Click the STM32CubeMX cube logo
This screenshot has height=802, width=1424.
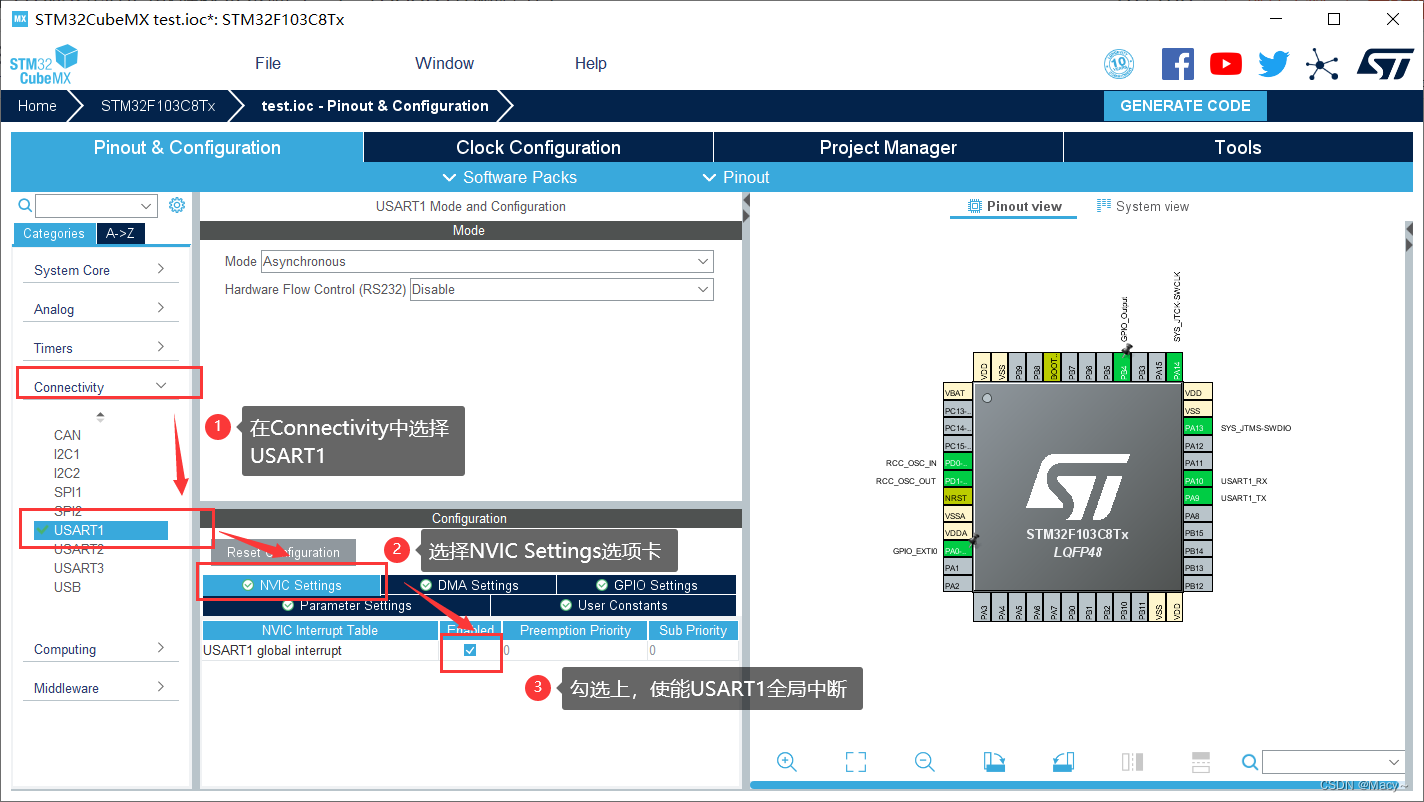(43, 64)
